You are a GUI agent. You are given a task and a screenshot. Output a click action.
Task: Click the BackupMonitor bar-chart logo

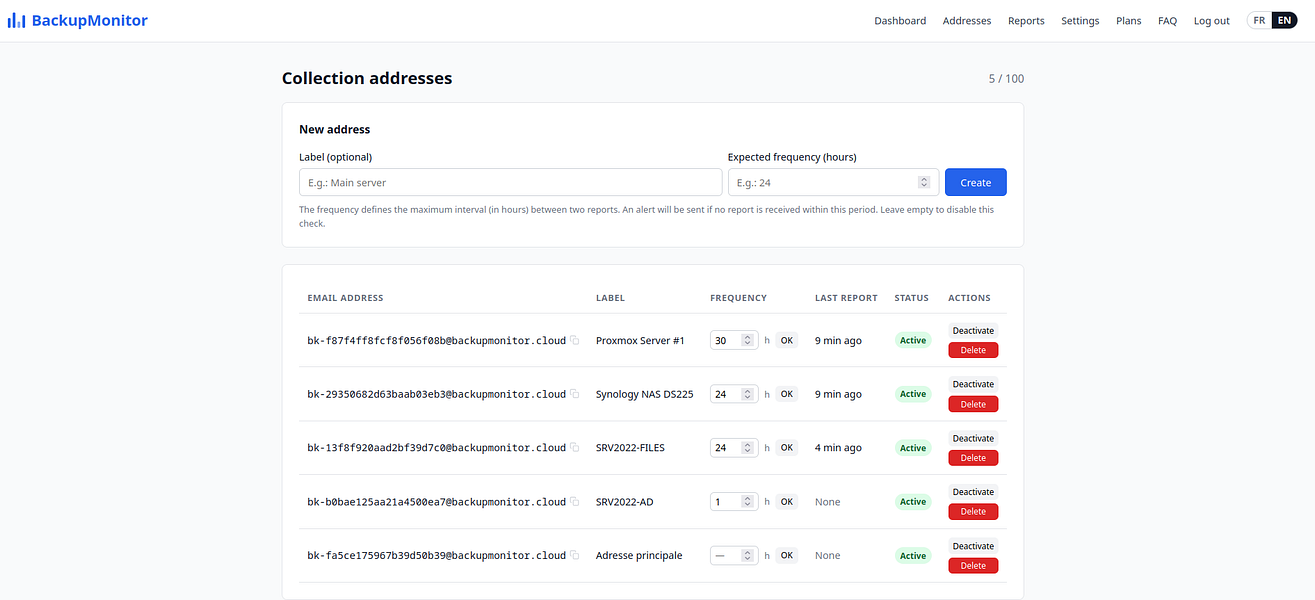point(17,20)
